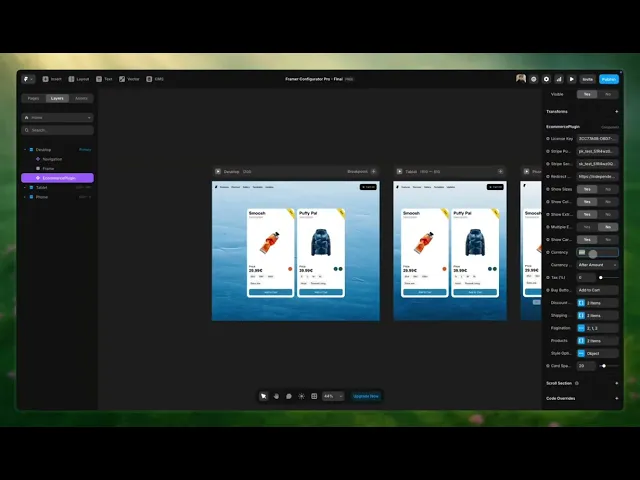Screen dimensions: 640x480
Task: Open the Home page dropdown
Action: pyautogui.click(x=57, y=118)
